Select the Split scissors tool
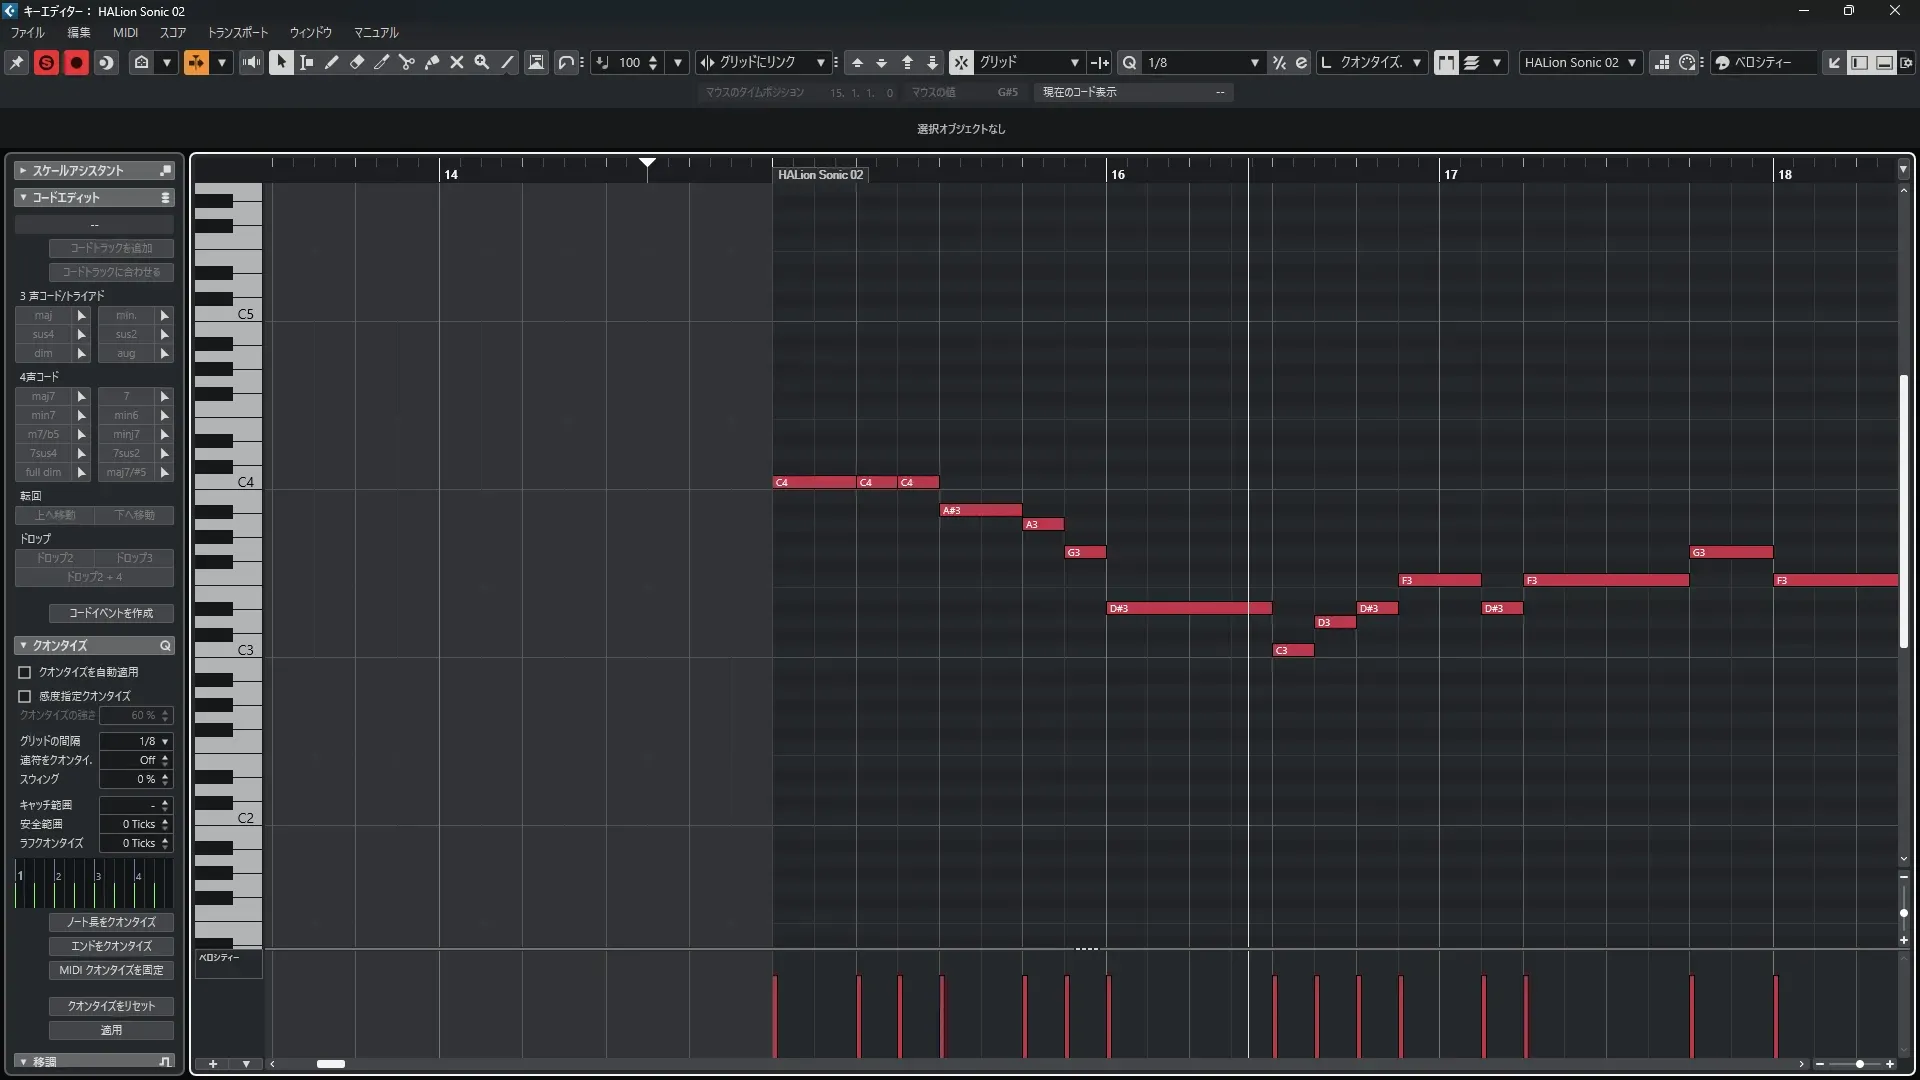The height and width of the screenshot is (1080, 1920). point(406,62)
